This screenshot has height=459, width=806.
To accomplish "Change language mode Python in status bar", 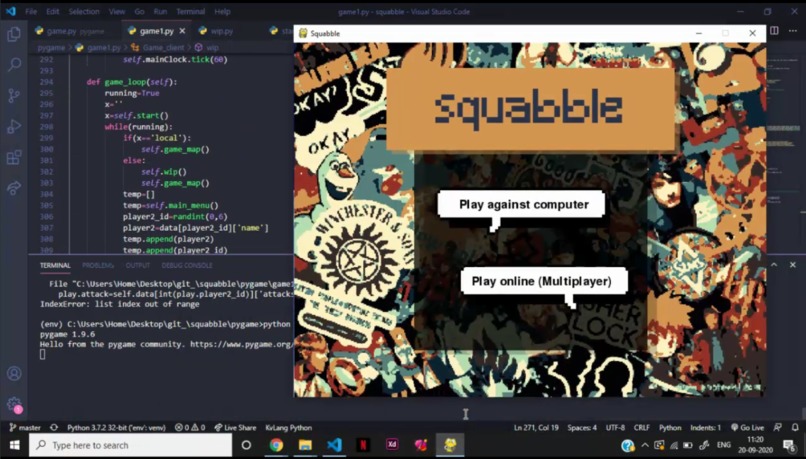I will pos(670,428).
